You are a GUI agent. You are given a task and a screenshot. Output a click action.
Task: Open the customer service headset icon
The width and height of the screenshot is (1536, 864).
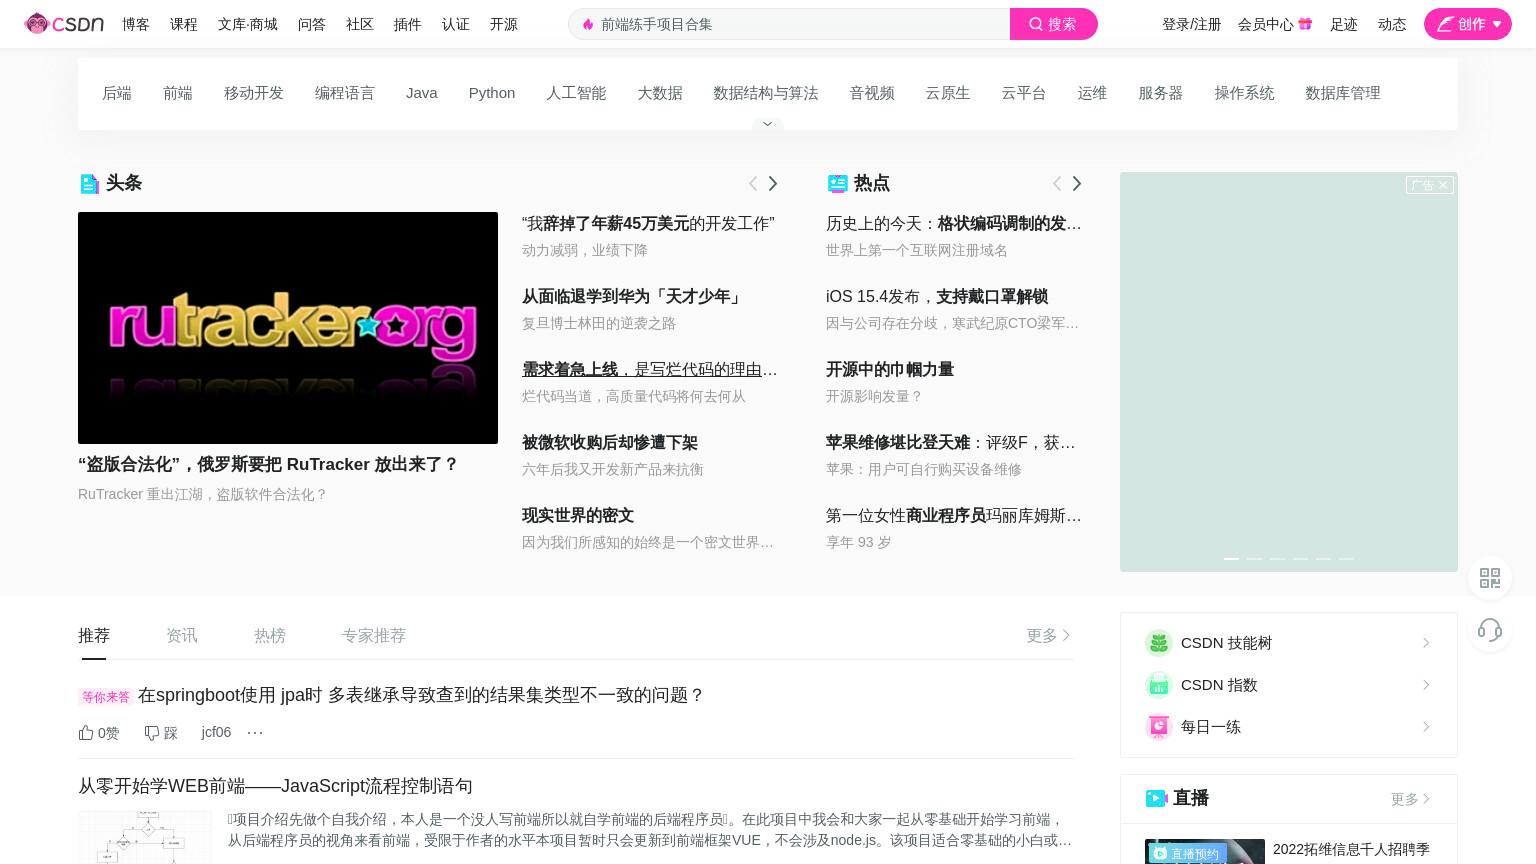click(x=1490, y=630)
